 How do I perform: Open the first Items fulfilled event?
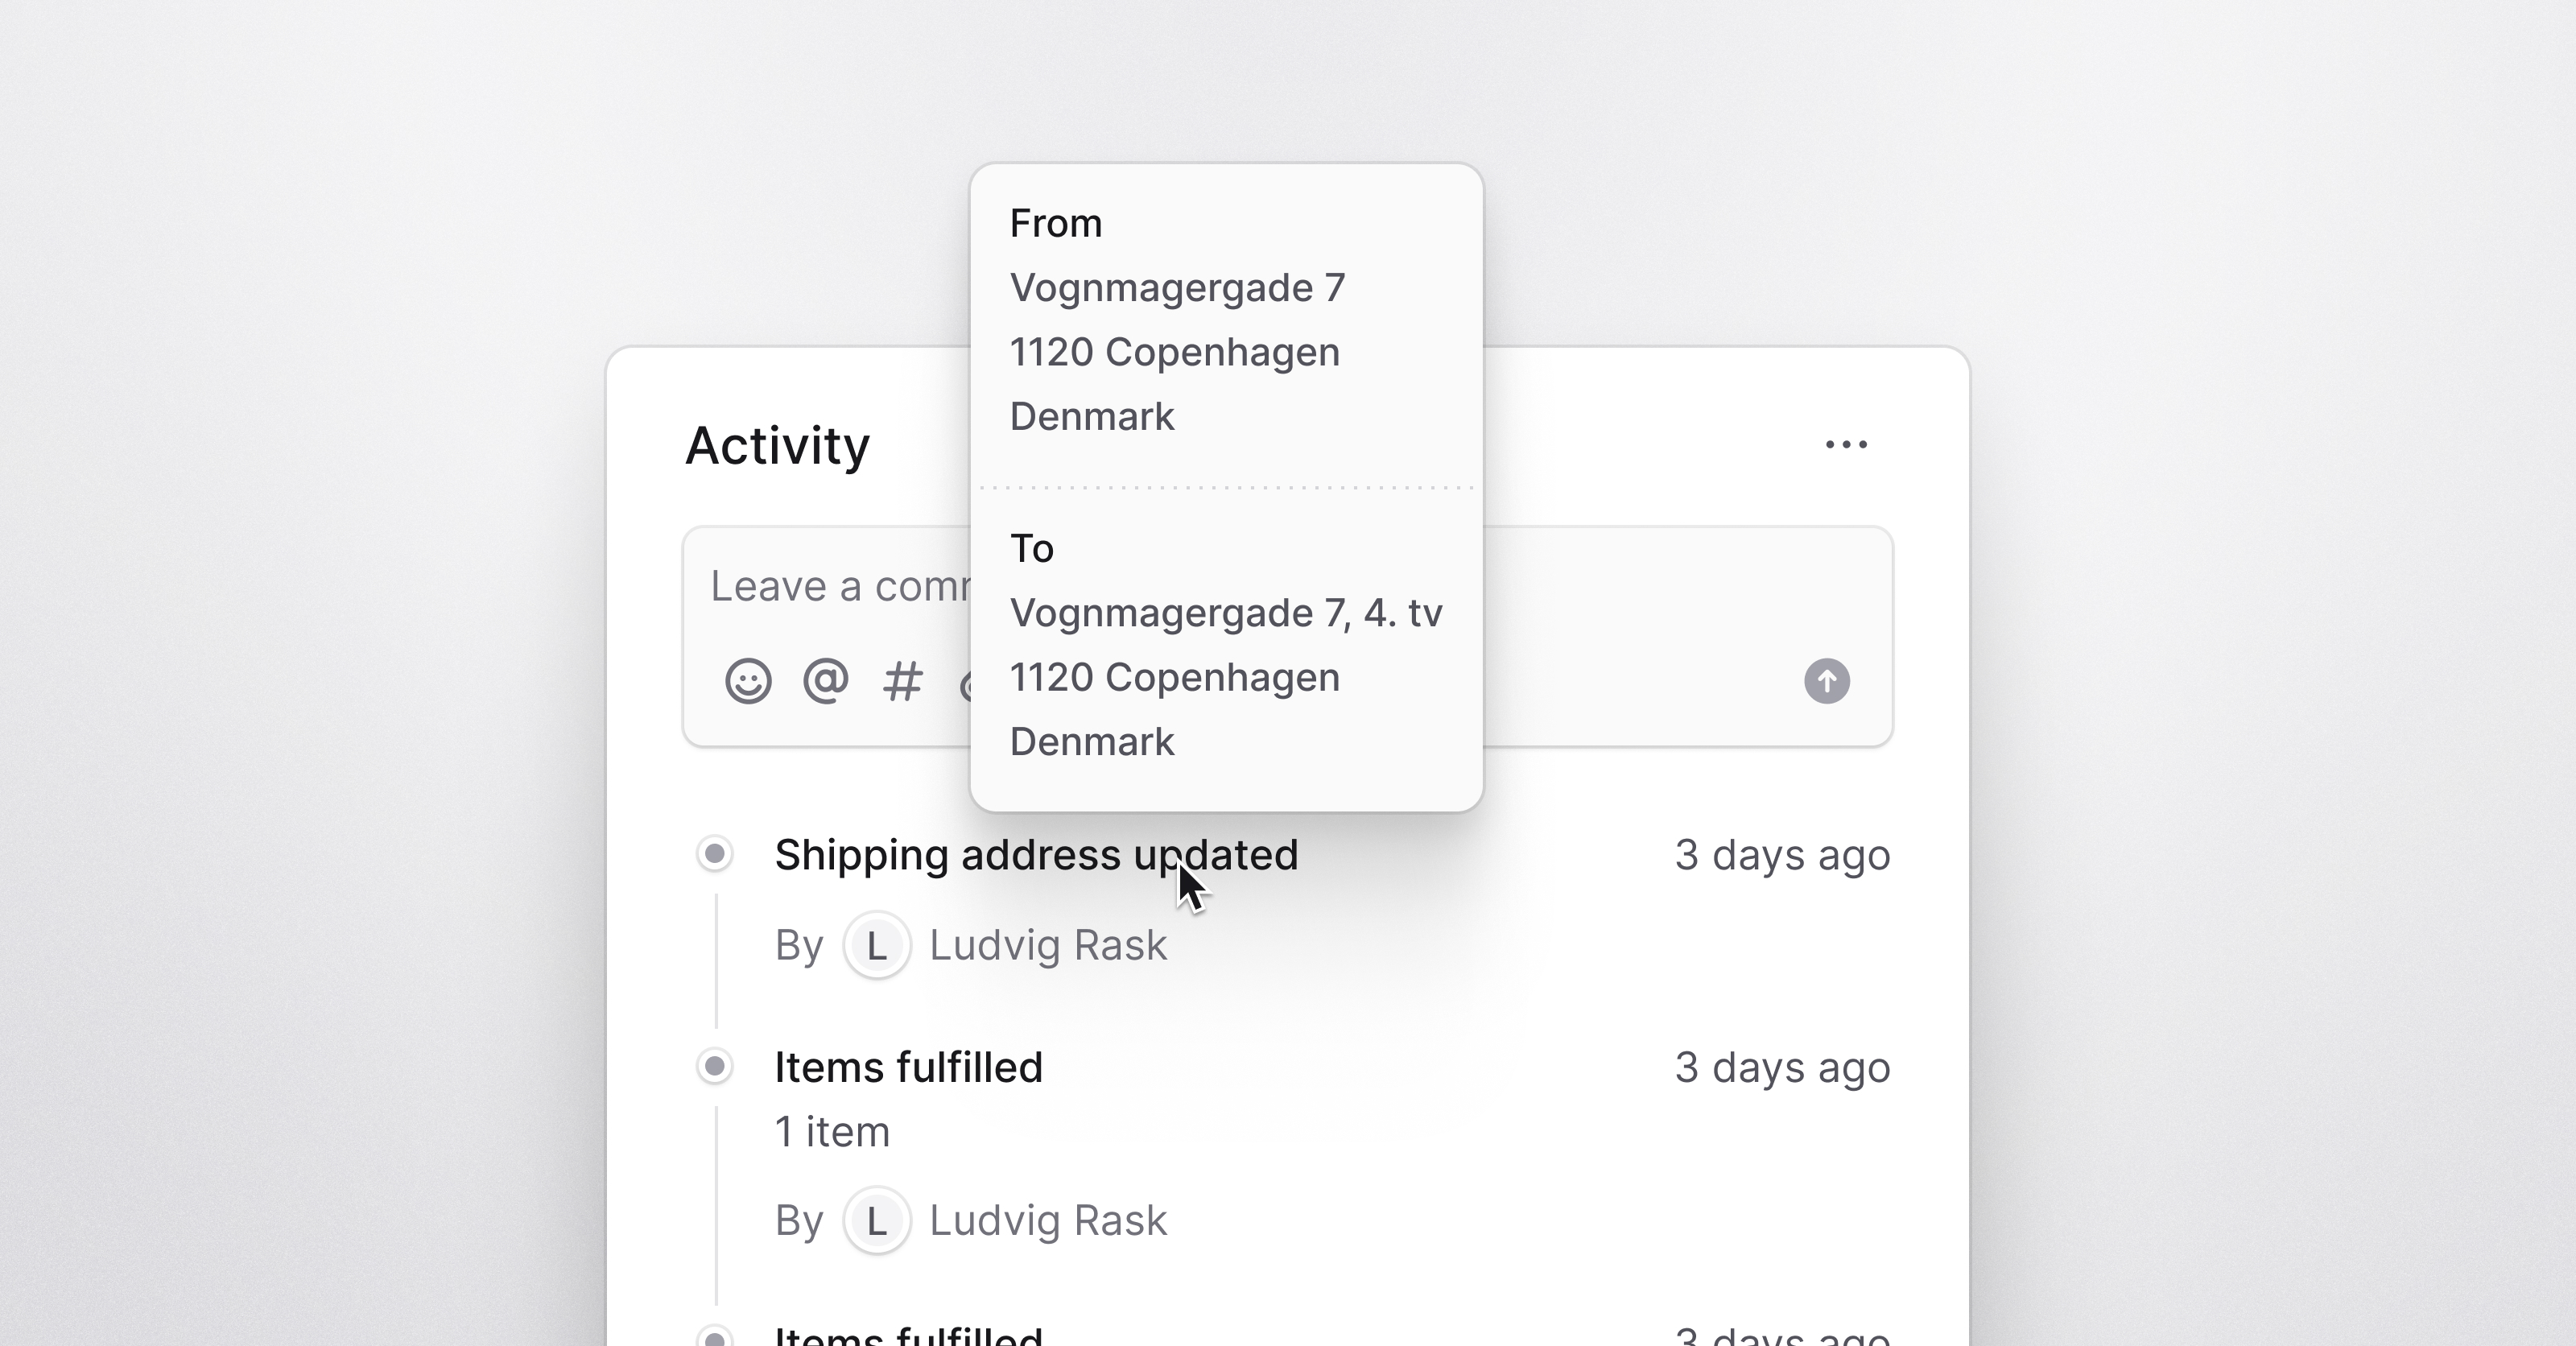908,1067
